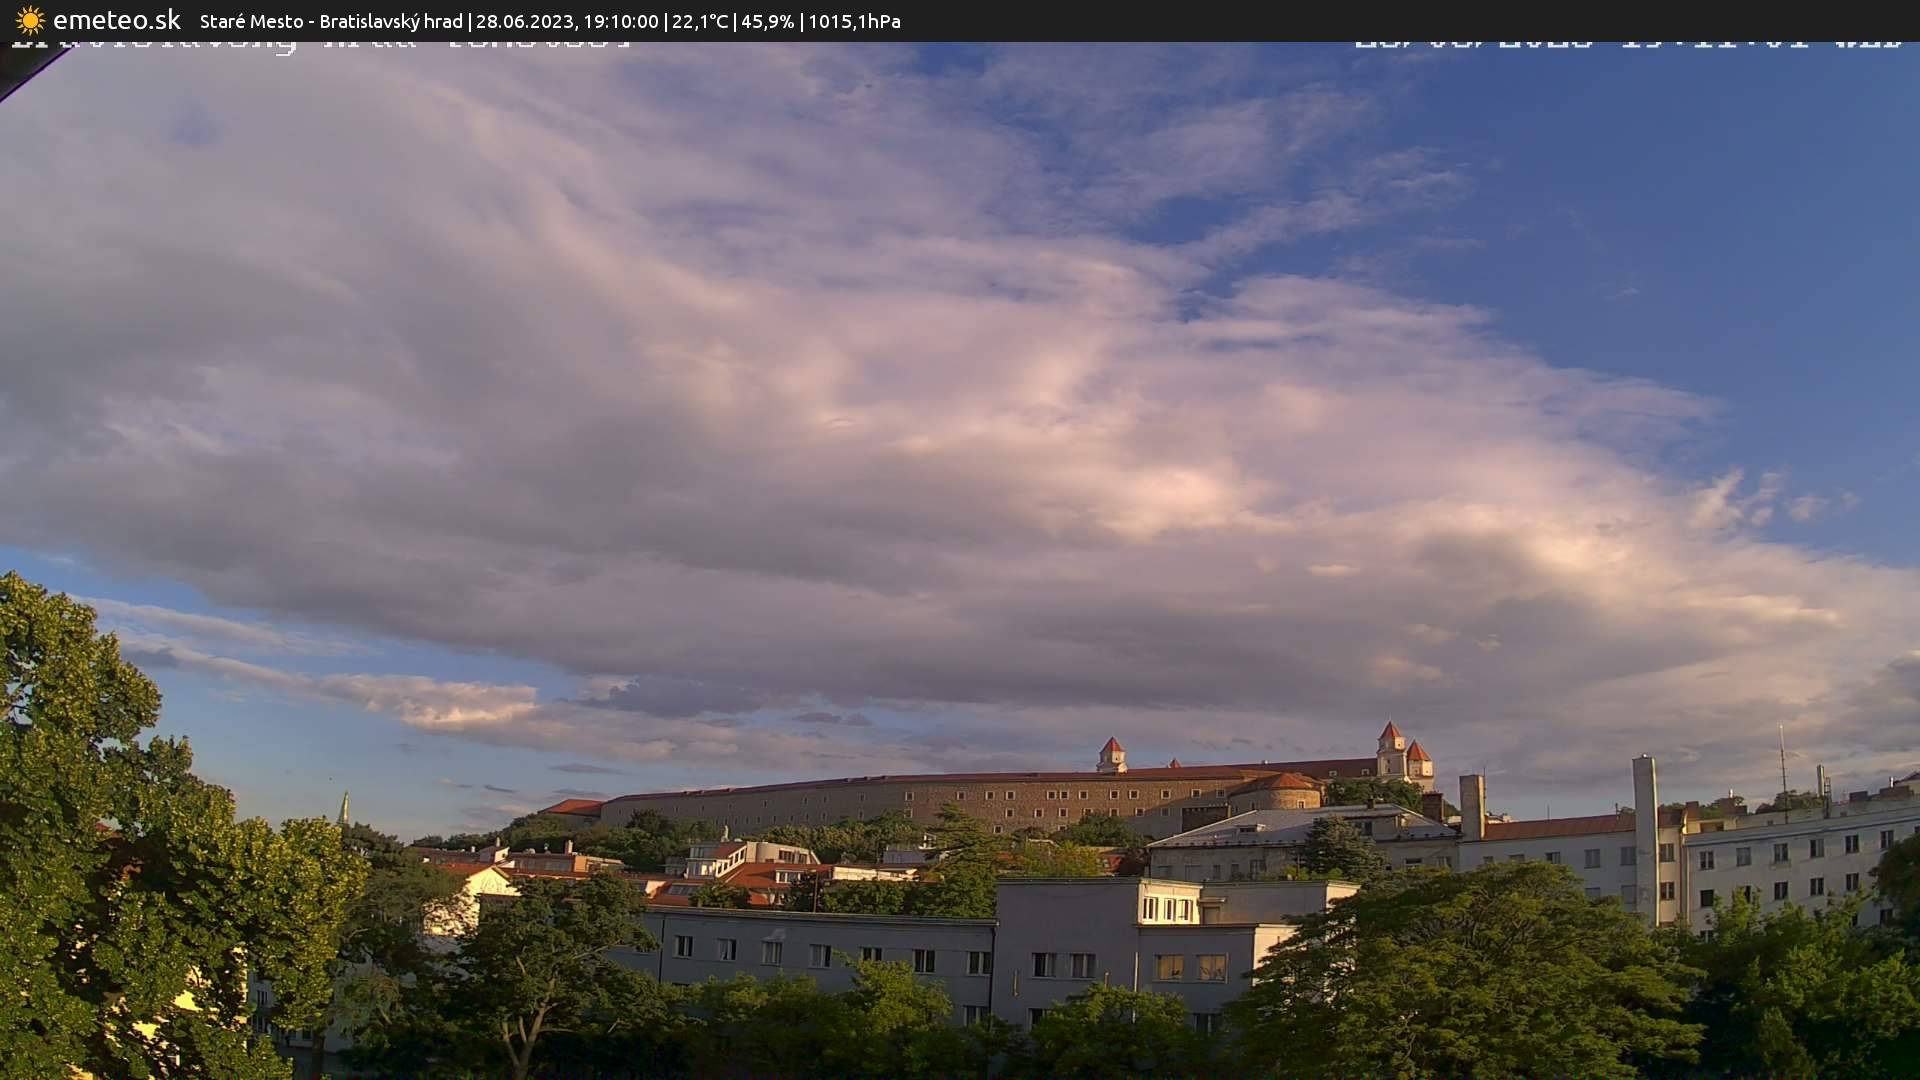Click the Staré Mesto - Bratislavský hrad label
Image resolution: width=1920 pixels, height=1080 pixels.
coord(331,21)
